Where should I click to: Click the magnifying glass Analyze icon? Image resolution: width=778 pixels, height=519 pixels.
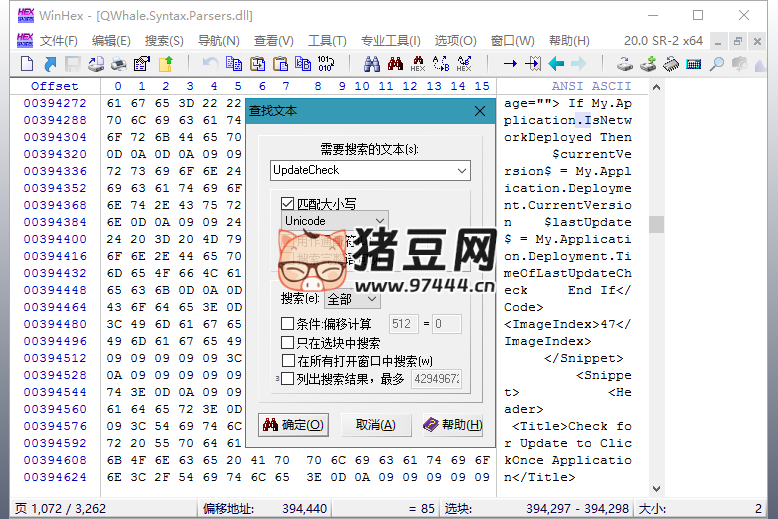click(x=716, y=64)
